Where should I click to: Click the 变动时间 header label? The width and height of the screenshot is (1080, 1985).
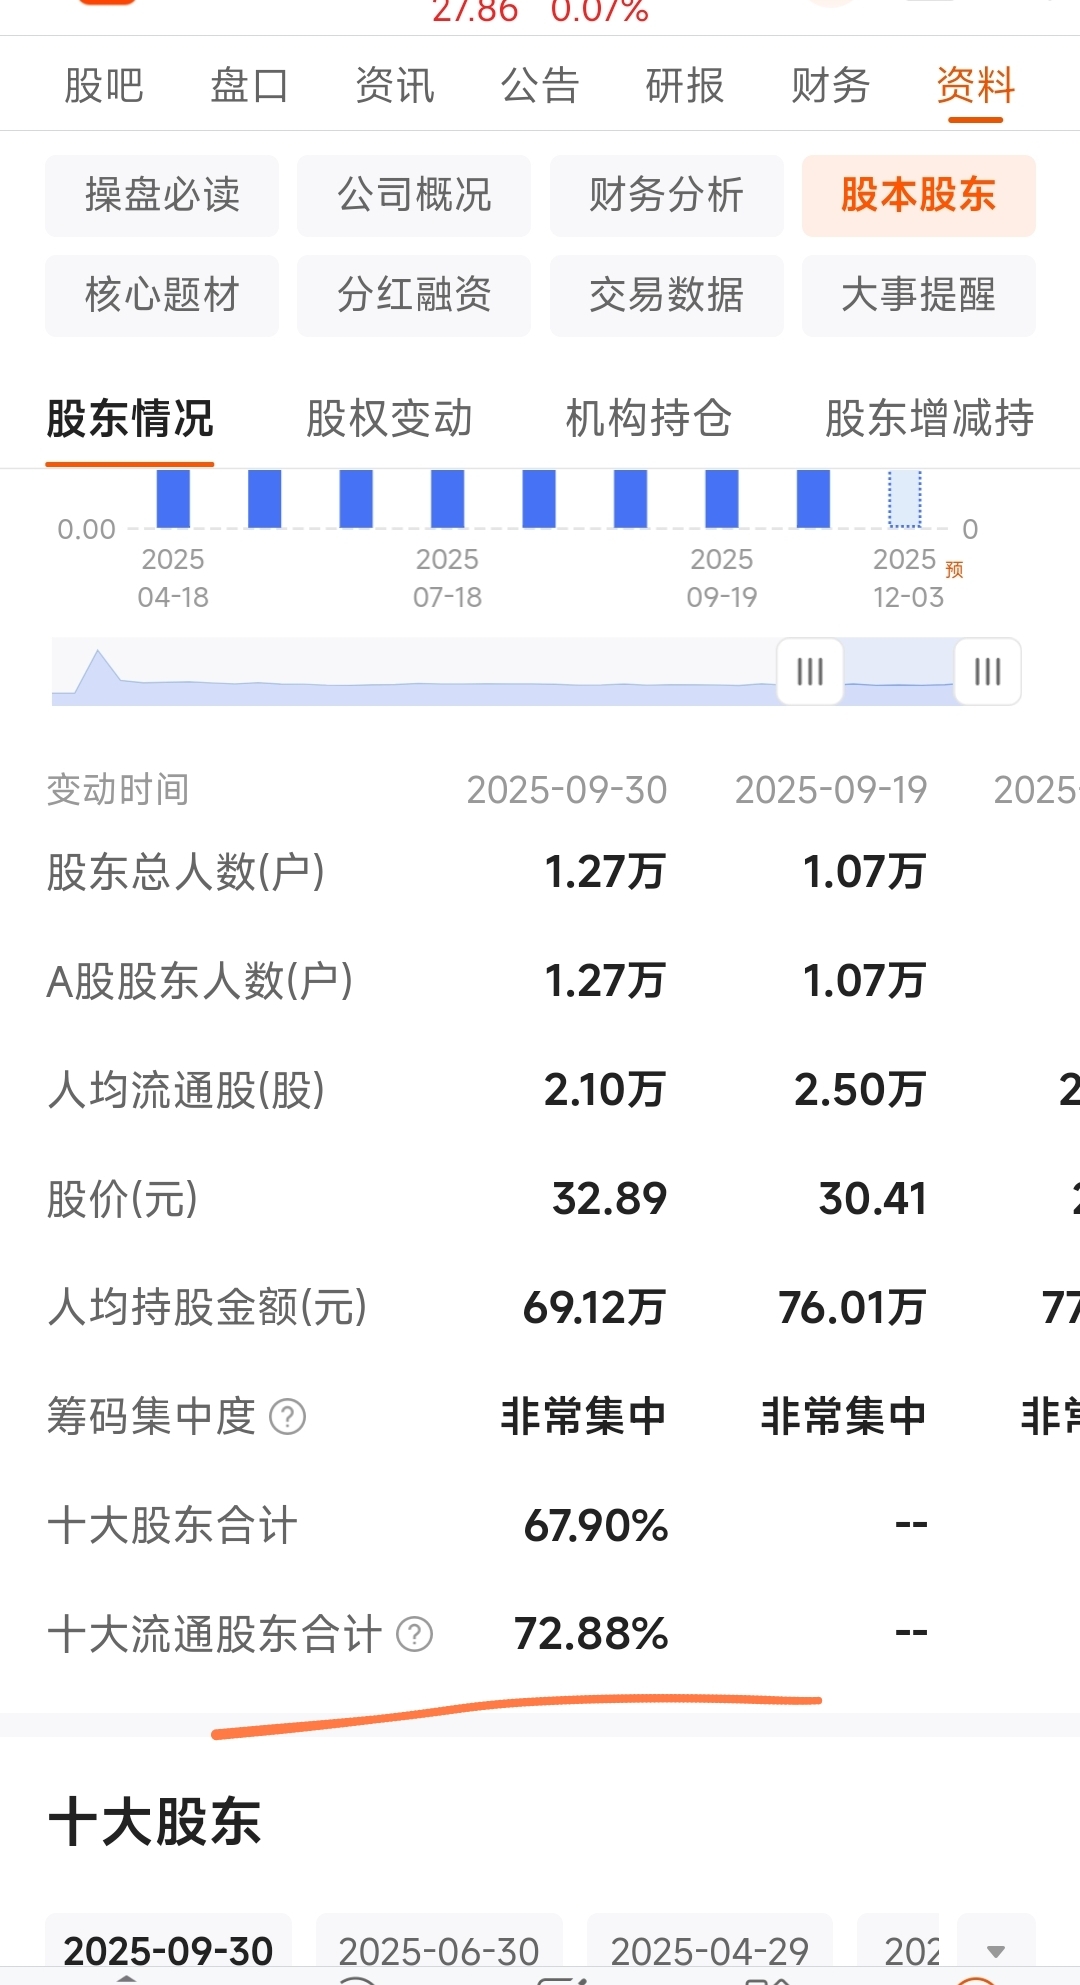tap(118, 790)
